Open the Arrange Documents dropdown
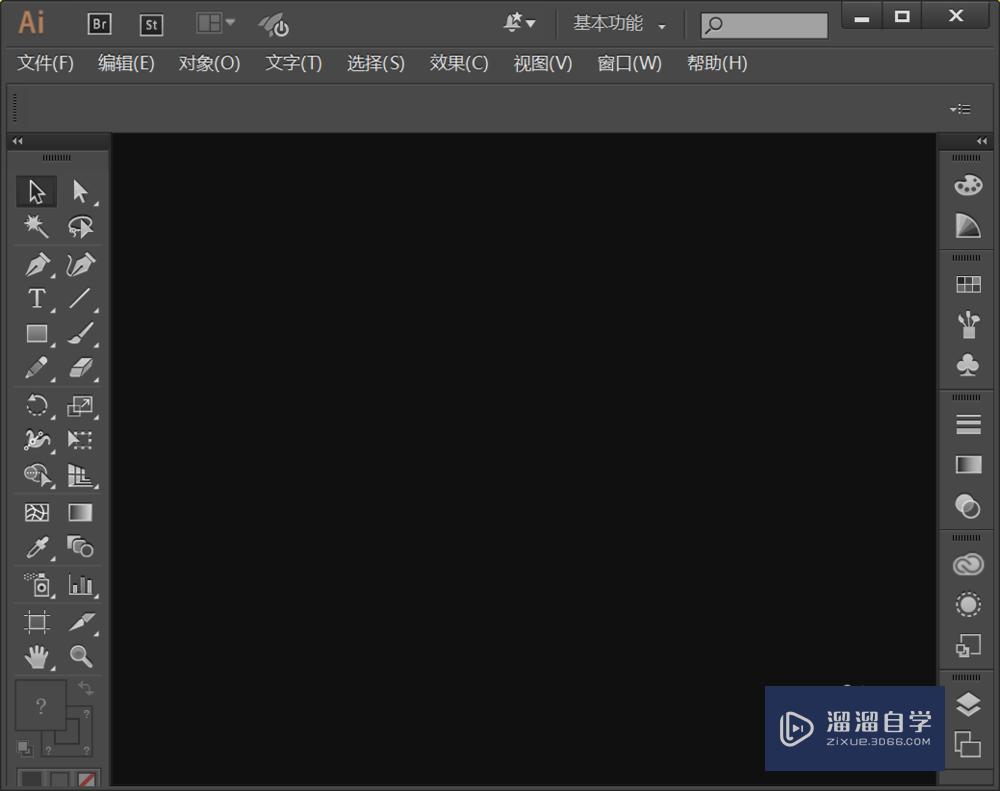 click(214, 23)
